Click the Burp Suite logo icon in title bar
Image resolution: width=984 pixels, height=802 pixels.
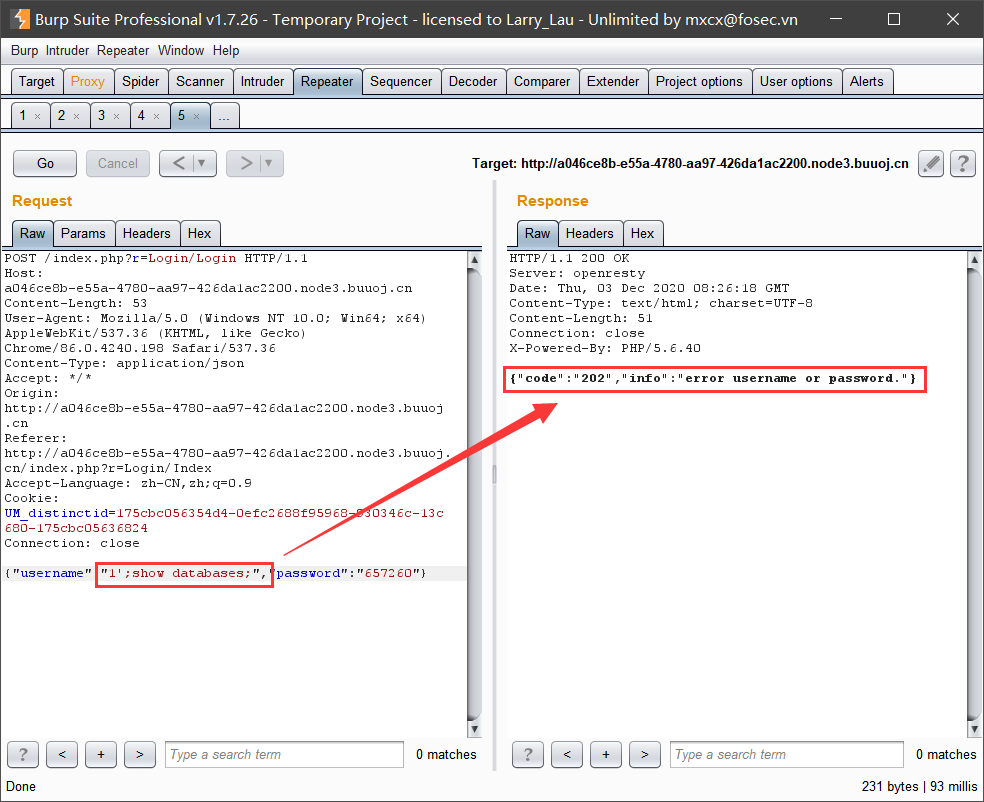[21, 19]
